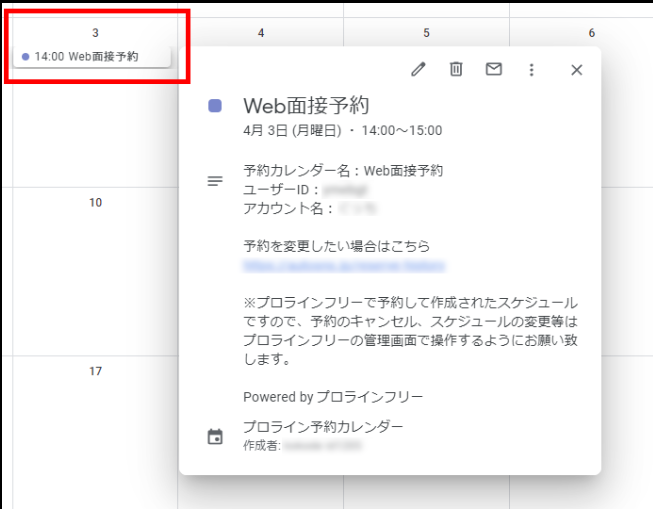Delete the event with trash icon
This screenshot has width=653, height=509.
pyautogui.click(x=456, y=69)
